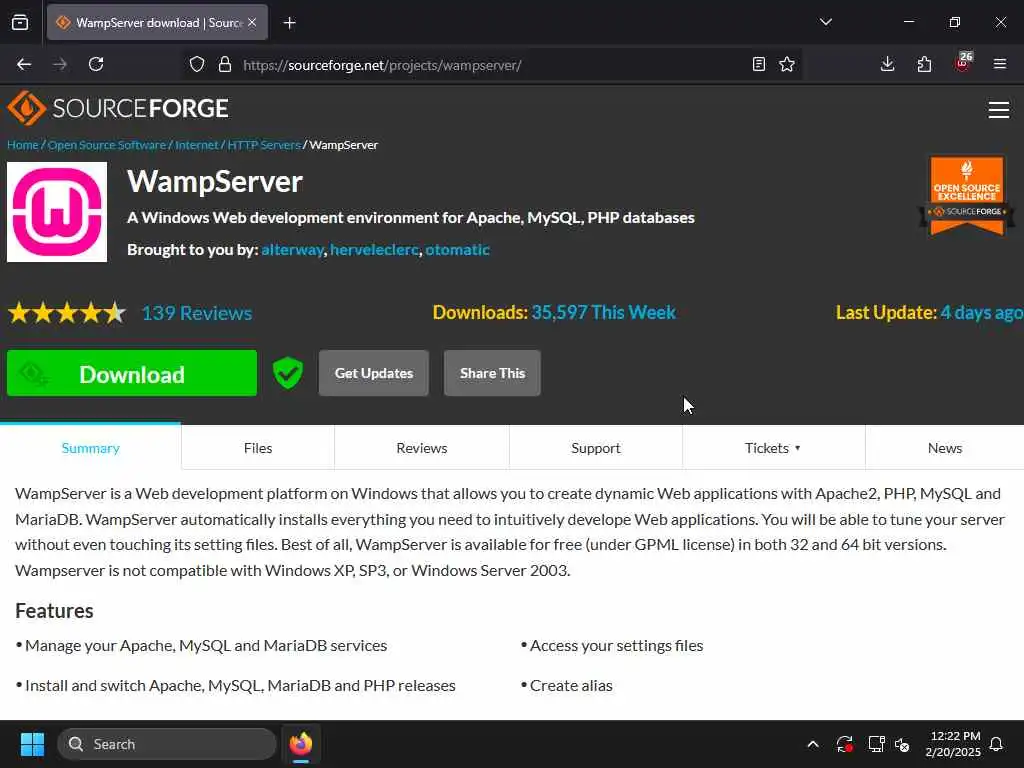Expand the Tickets dropdown tab

click(773, 448)
